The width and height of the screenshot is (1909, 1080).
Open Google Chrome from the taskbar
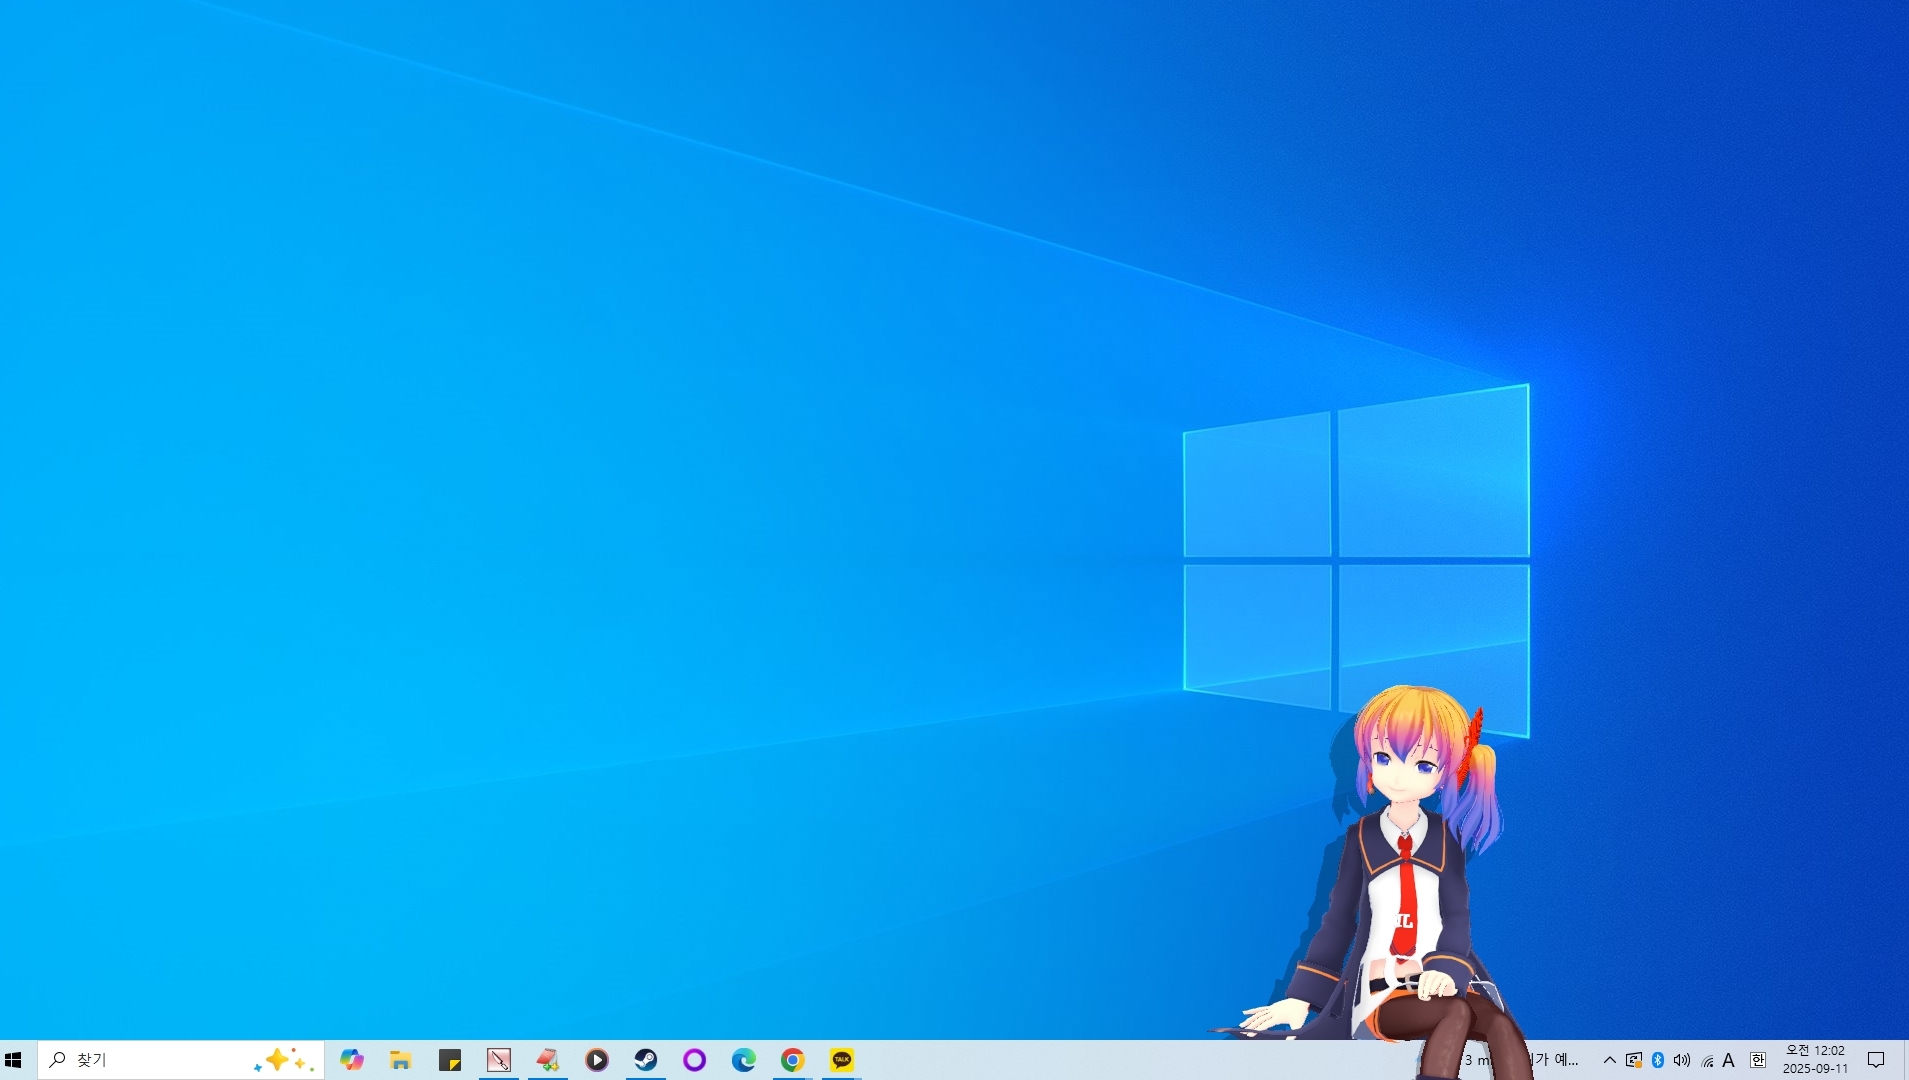(x=793, y=1060)
